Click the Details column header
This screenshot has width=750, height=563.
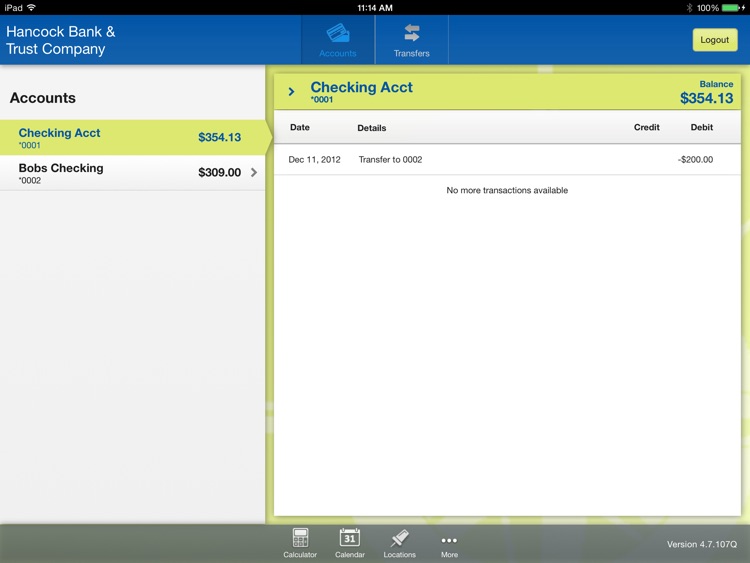(372, 128)
